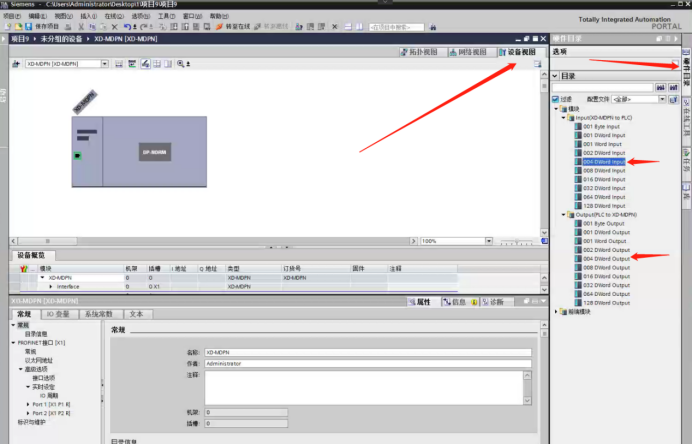Expand the Port 1 [X1 P1 R] tree node
Image resolution: width=692 pixels, height=444 pixels.
(28, 404)
